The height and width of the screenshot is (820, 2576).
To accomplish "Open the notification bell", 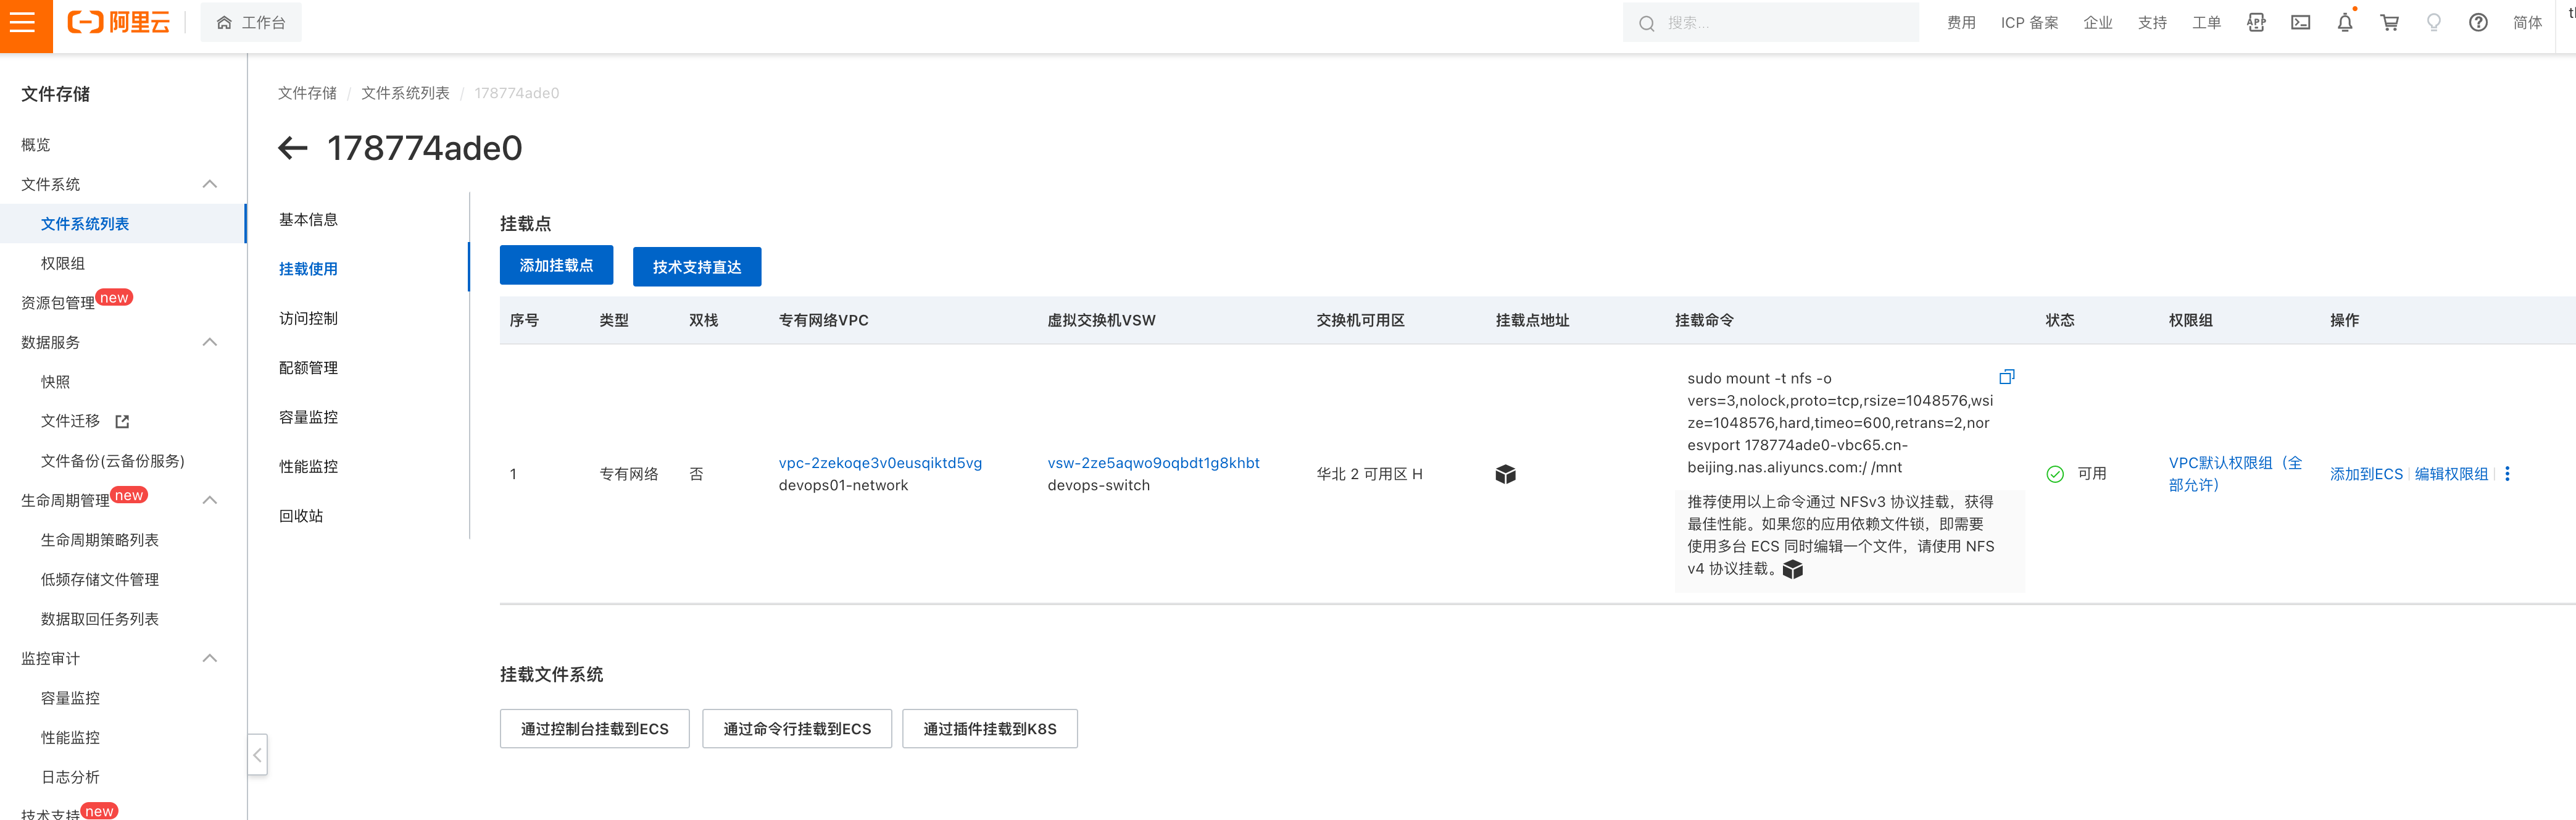I will [2344, 22].
